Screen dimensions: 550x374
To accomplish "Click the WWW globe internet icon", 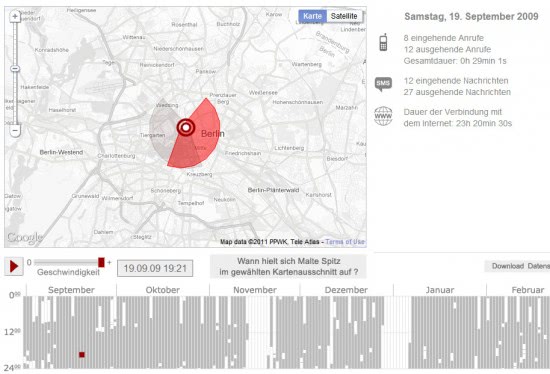I will click(x=383, y=116).
